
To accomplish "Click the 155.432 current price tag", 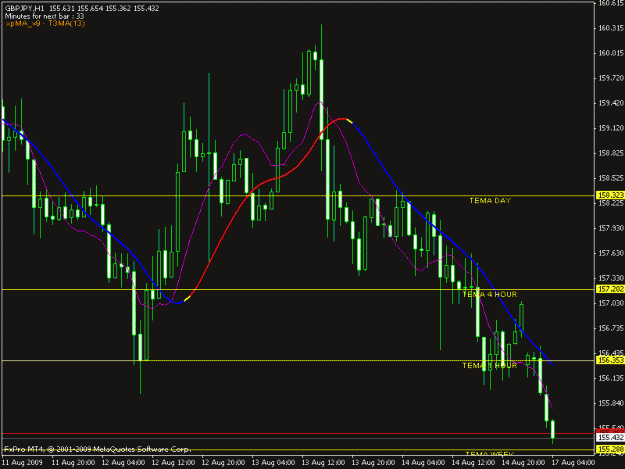I will (610, 438).
